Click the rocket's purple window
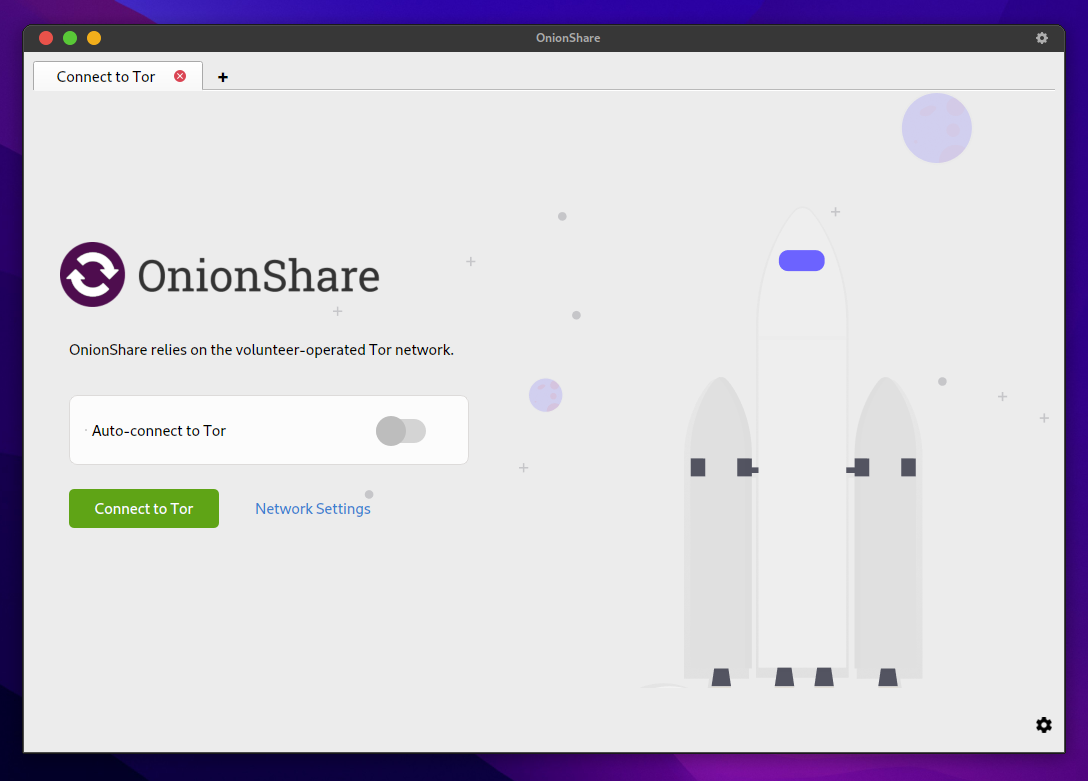 [x=801, y=260]
